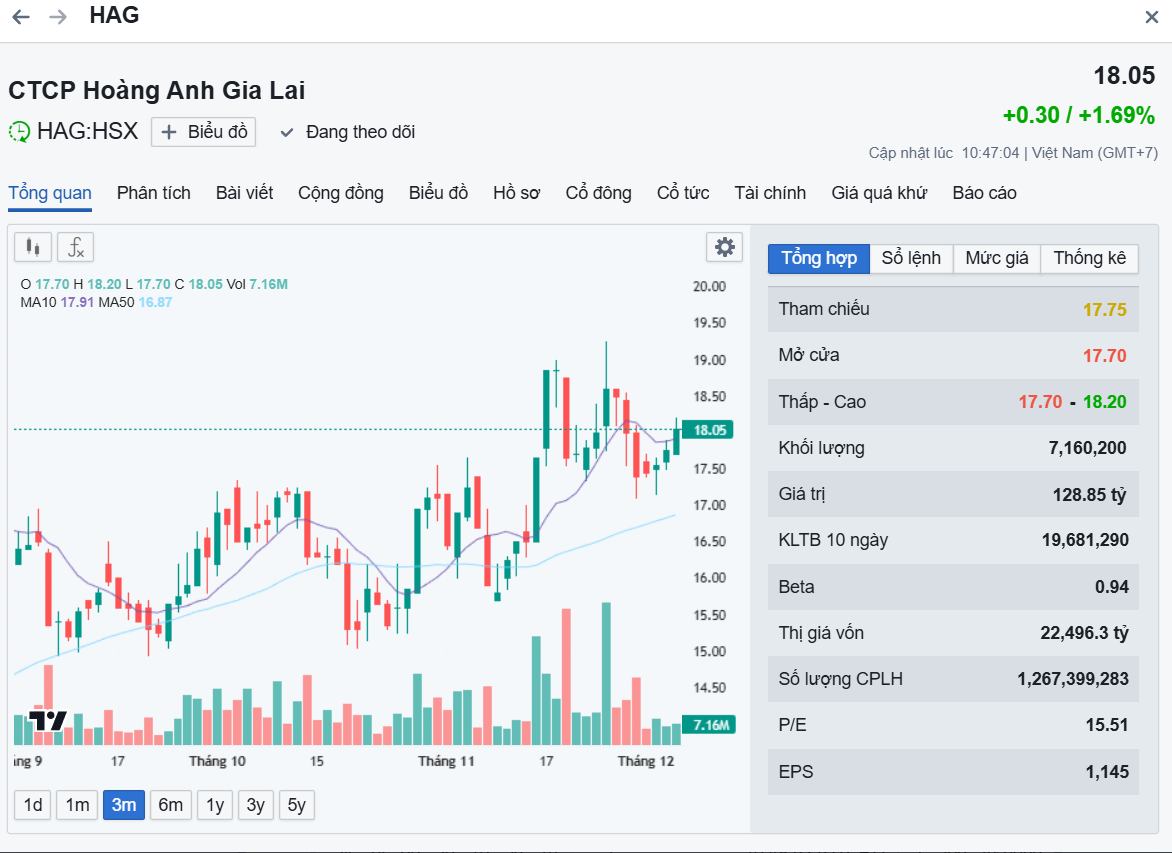
Task: Select the 1d time range
Action: pos(33,805)
